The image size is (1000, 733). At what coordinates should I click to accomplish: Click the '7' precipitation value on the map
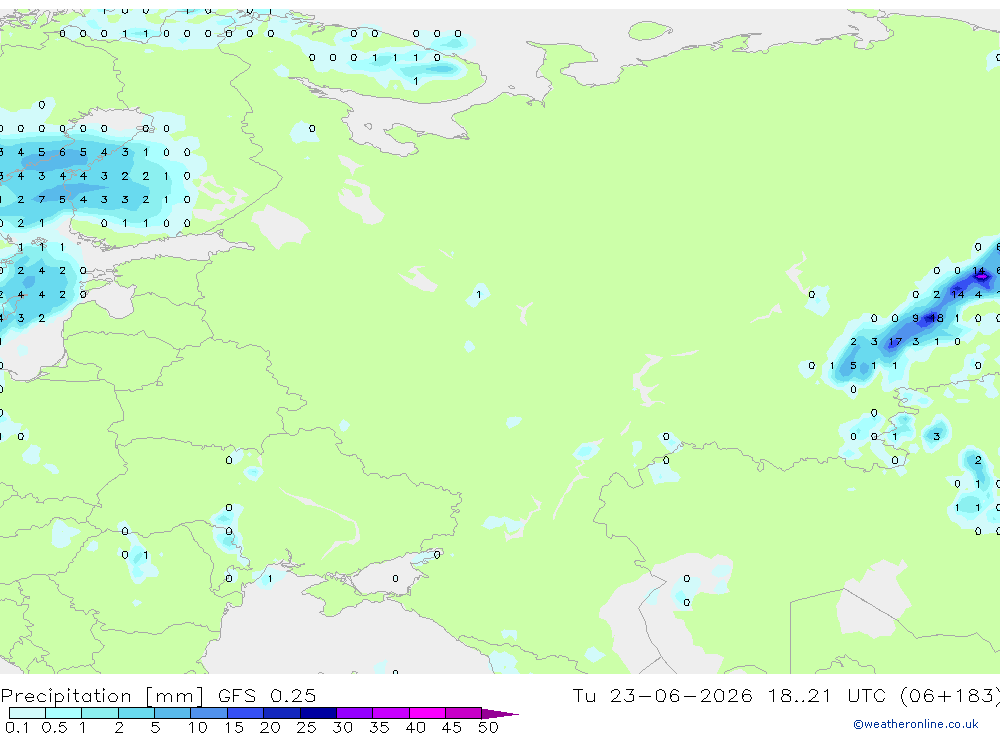[x=41, y=200]
